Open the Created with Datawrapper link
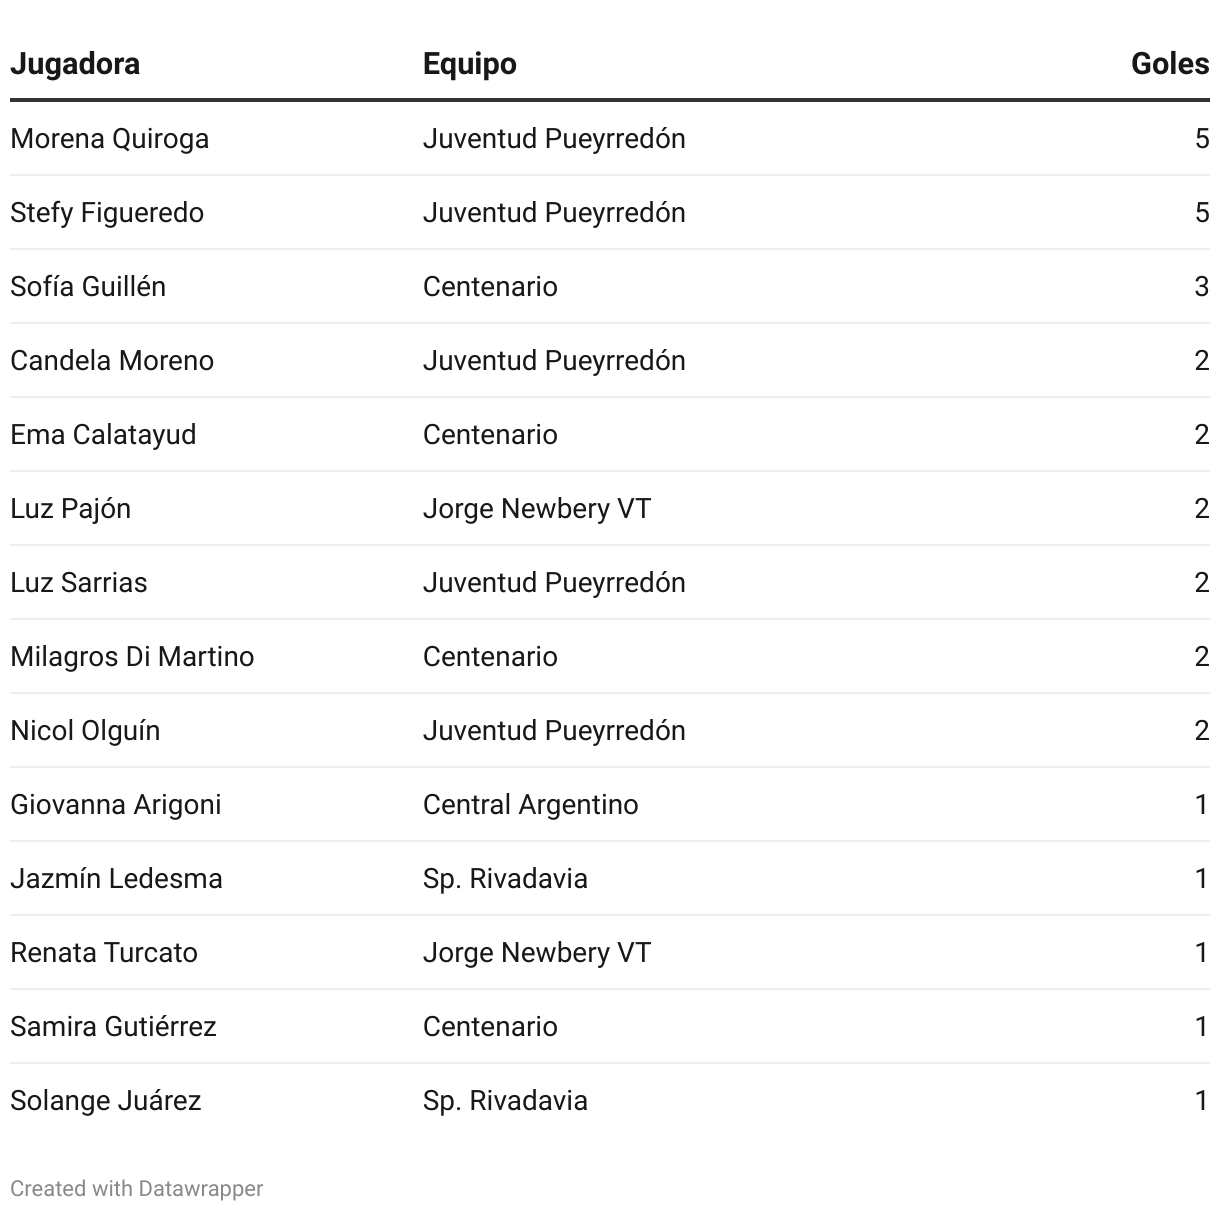 click(x=137, y=1188)
